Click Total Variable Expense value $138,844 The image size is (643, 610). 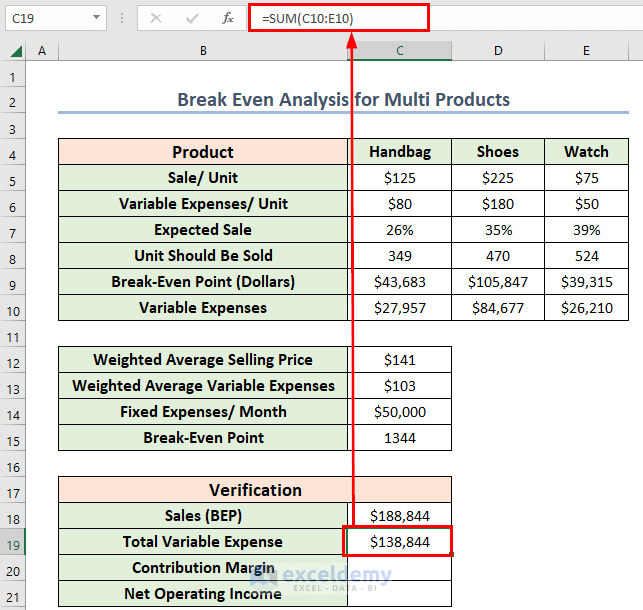(400, 542)
